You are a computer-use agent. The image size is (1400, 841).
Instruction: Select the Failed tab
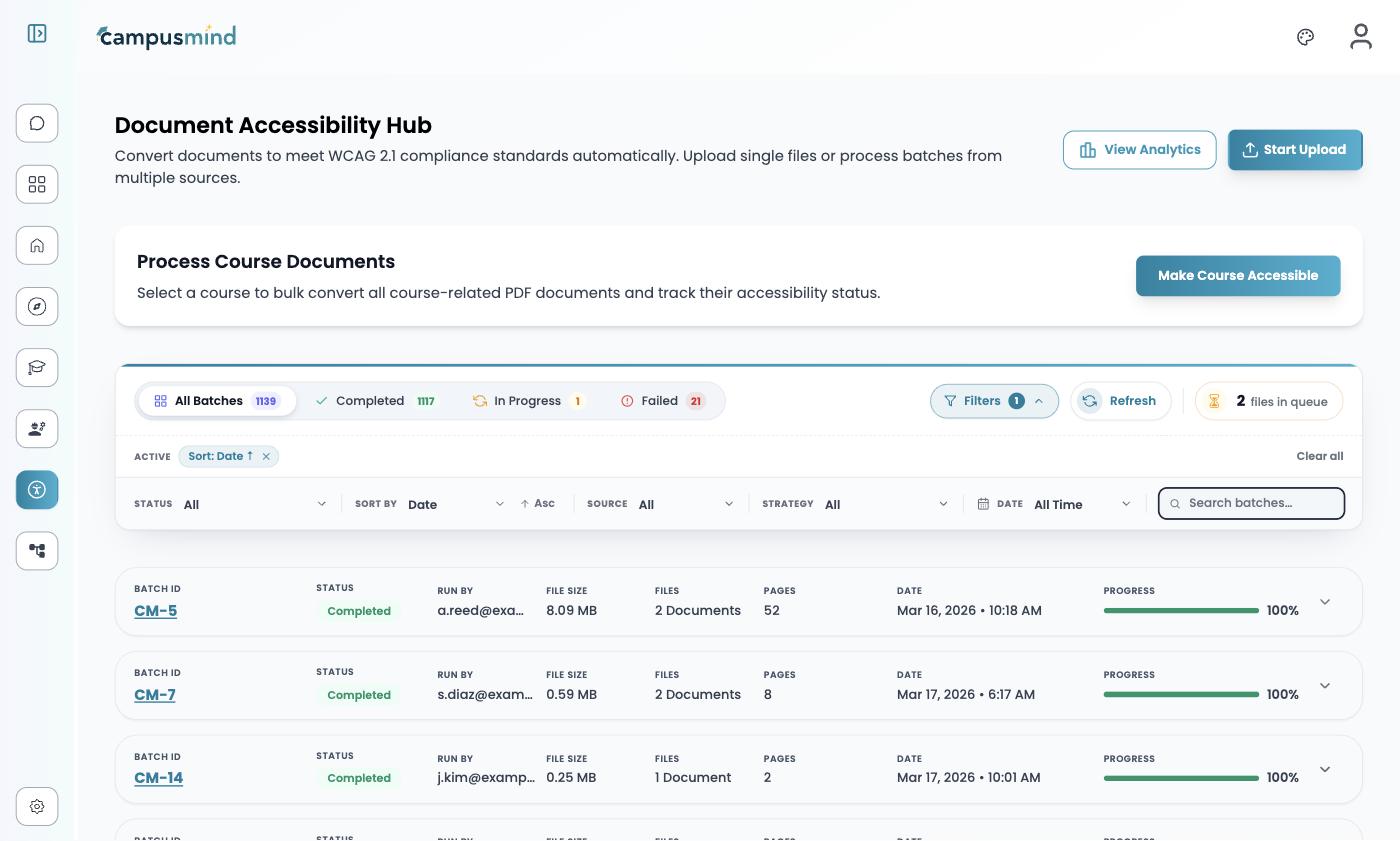663,401
